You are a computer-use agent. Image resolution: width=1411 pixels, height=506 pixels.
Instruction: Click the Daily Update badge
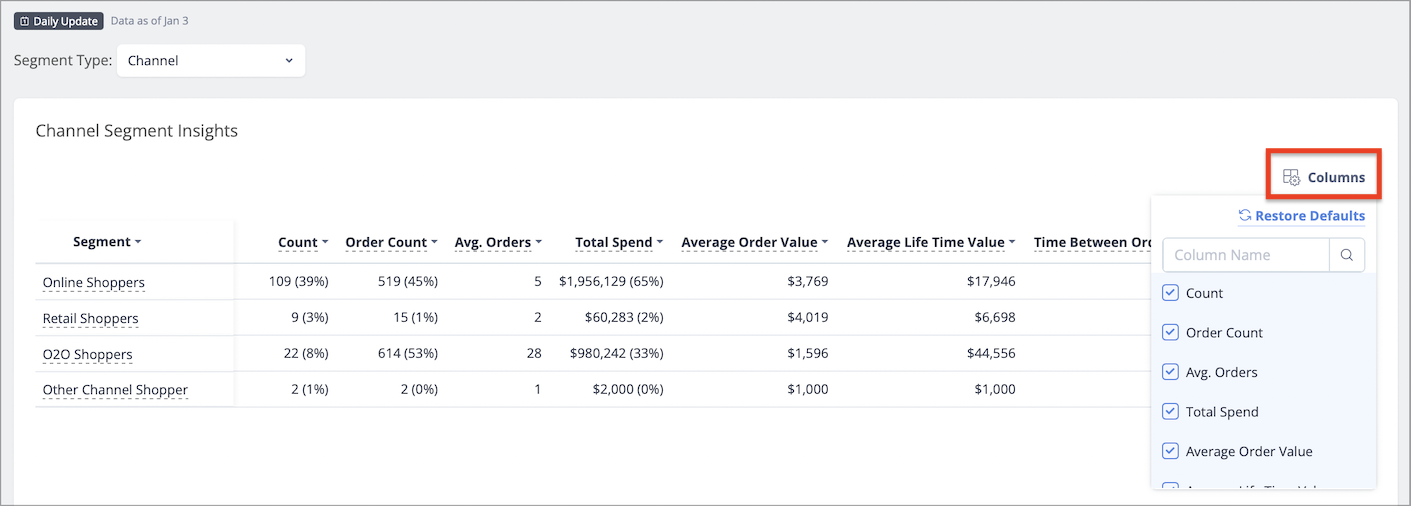point(58,21)
